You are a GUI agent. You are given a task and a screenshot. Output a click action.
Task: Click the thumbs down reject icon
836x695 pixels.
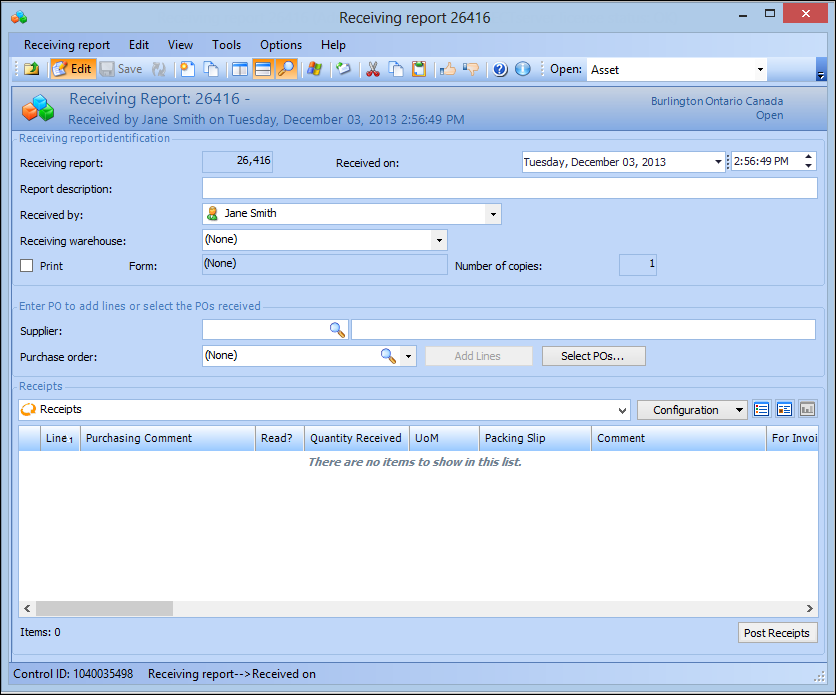(x=470, y=69)
